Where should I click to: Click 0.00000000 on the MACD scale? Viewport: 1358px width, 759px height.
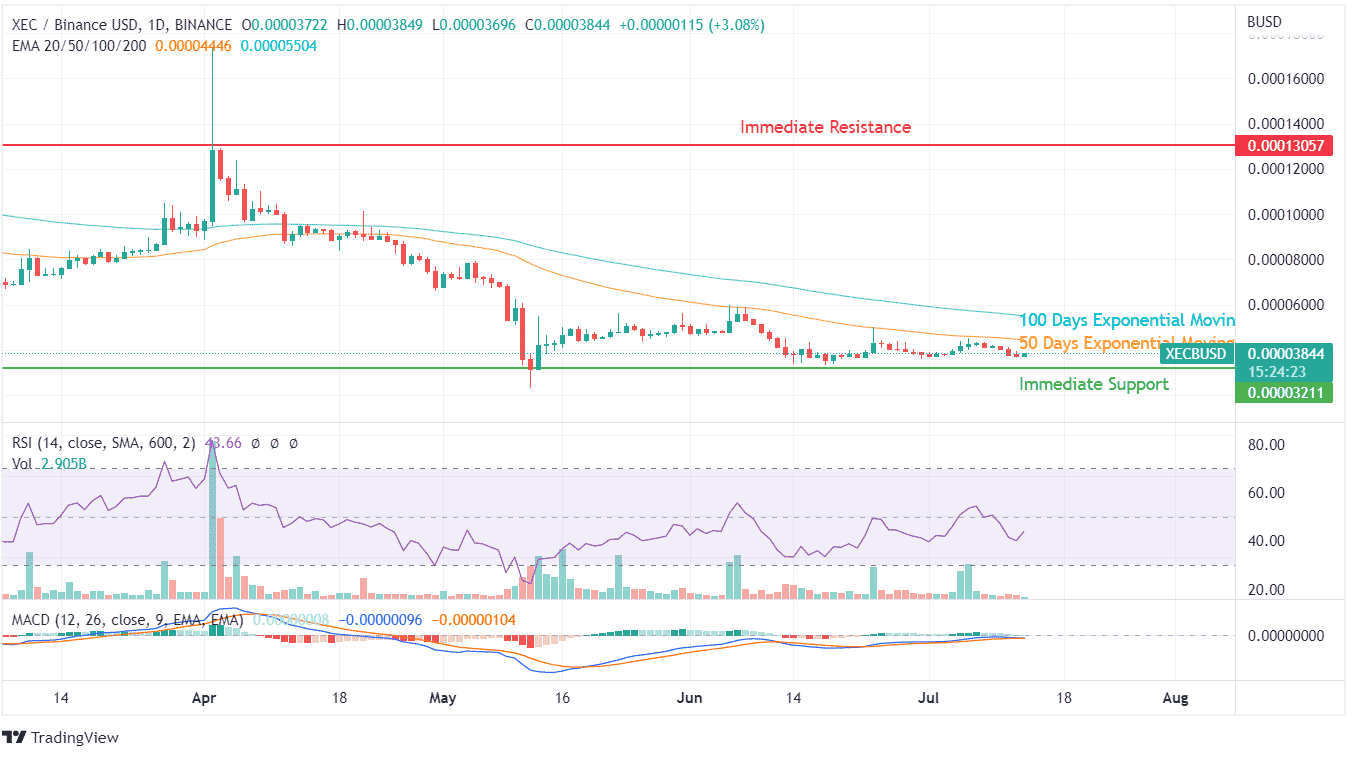(1285, 636)
